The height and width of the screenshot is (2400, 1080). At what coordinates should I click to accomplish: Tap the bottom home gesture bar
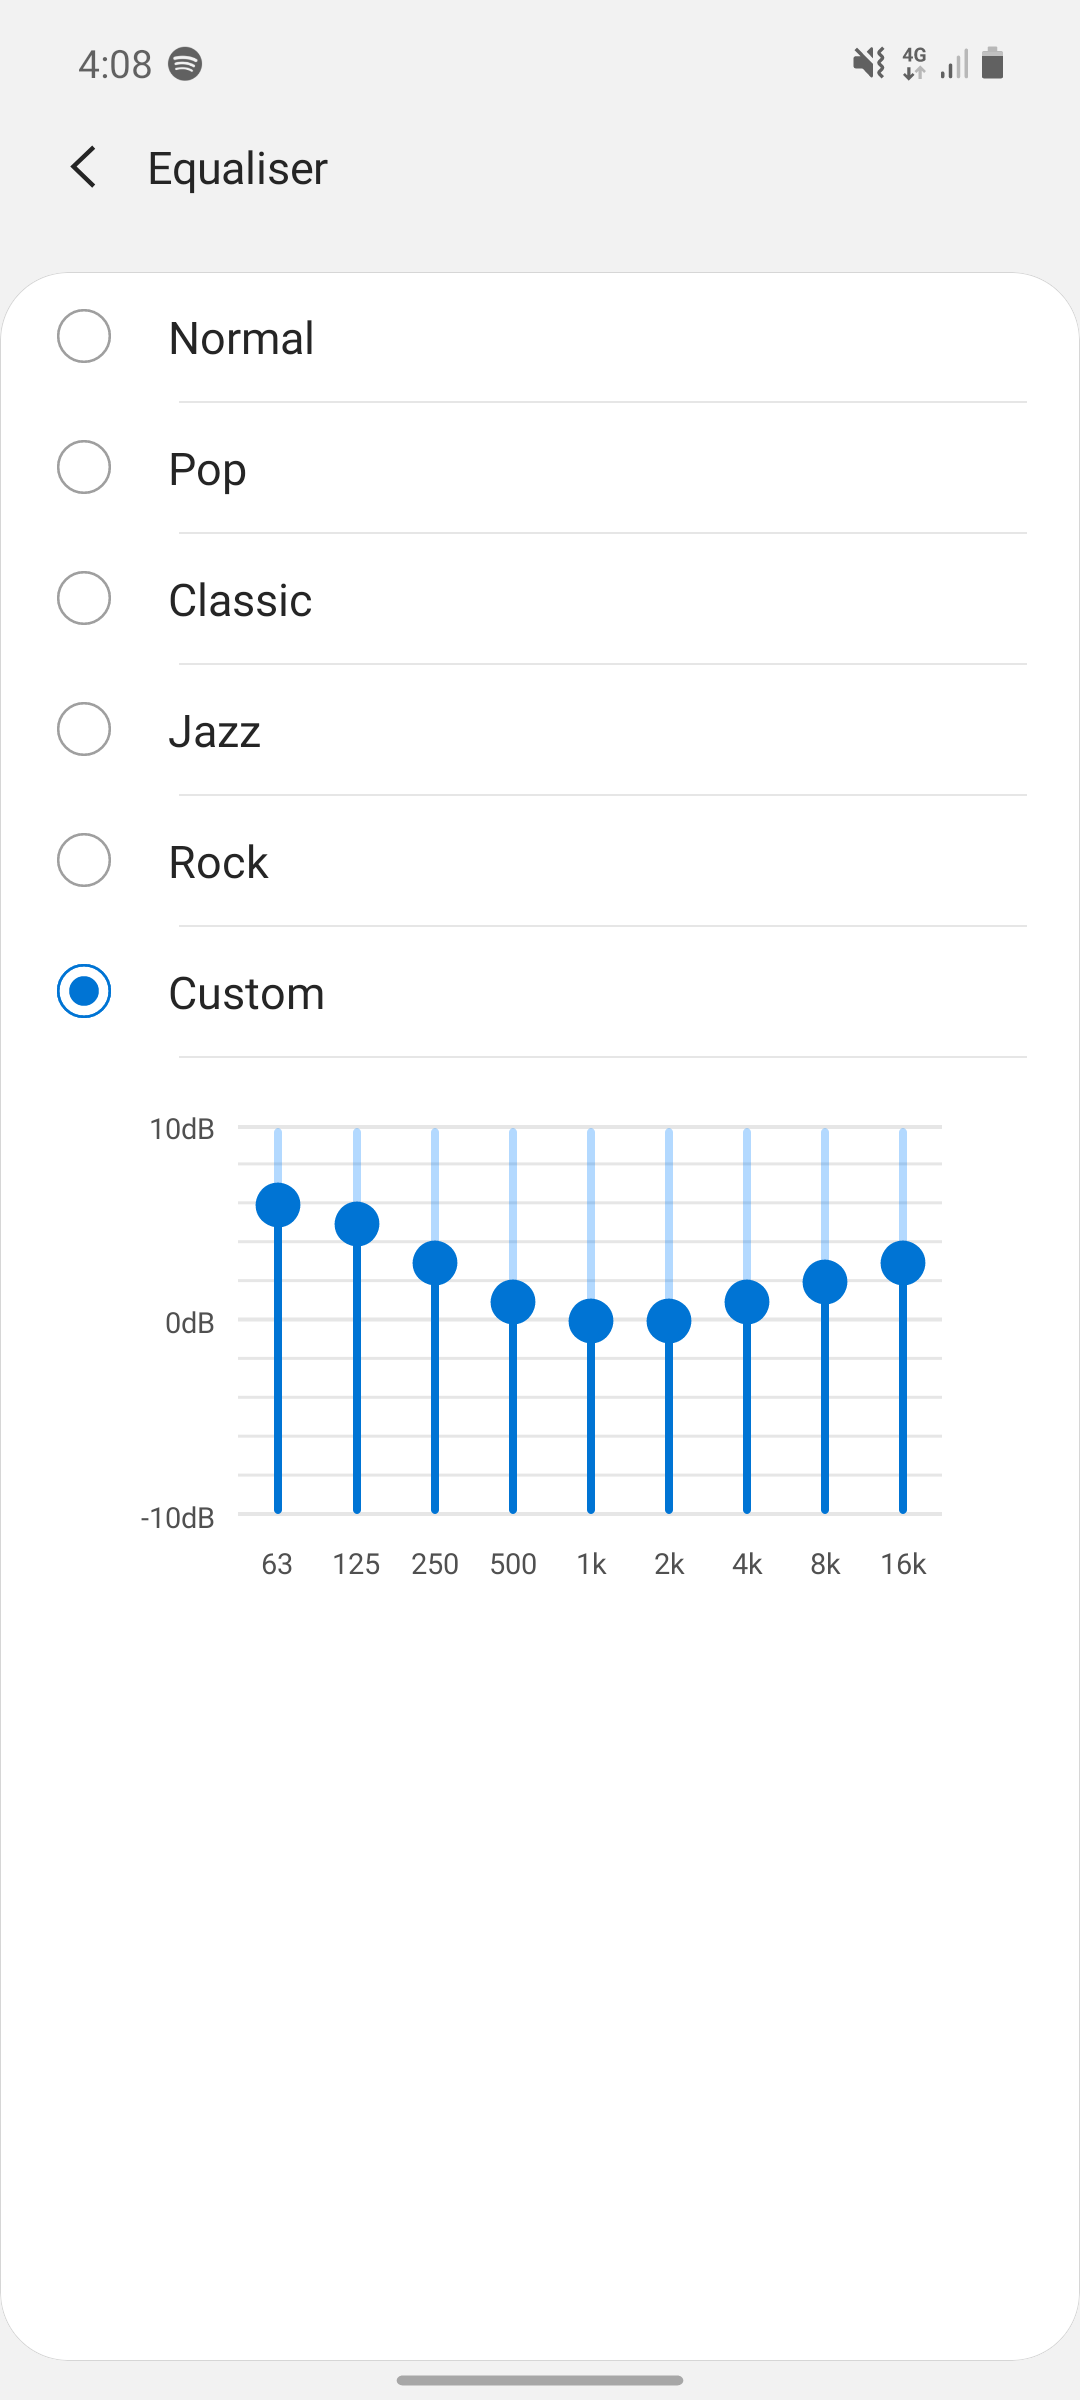540,2380
